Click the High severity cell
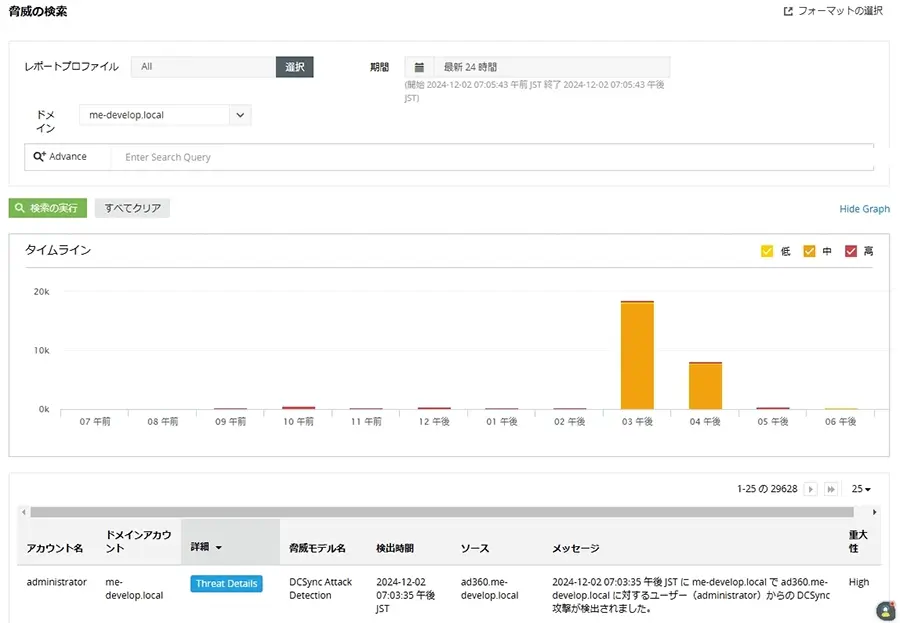This screenshot has height=623, width=900. (859, 582)
